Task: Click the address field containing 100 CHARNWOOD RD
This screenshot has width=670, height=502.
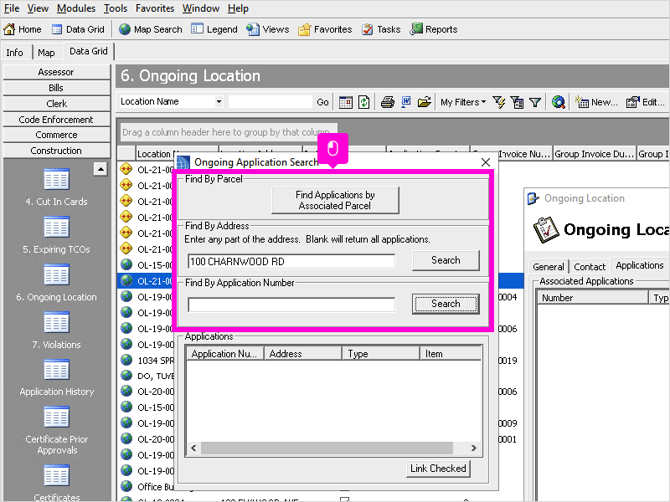Action: (x=291, y=261)
